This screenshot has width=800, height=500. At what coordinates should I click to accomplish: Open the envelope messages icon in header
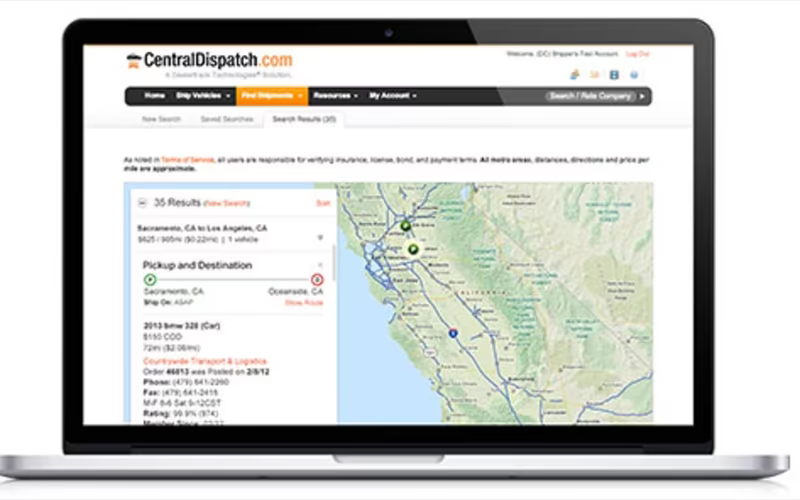pyautogui.click(x=594, y=75)
